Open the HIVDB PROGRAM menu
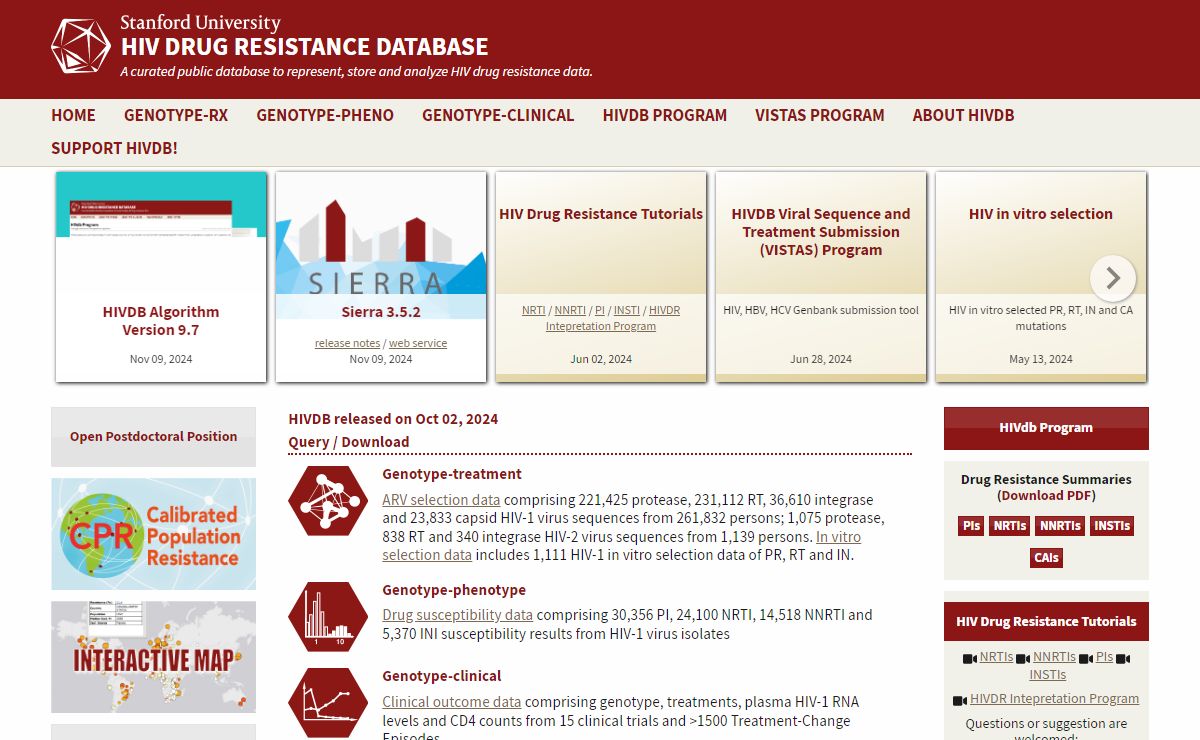The height and width of the screenshot is (740, 1200). [x=665, y=115]
